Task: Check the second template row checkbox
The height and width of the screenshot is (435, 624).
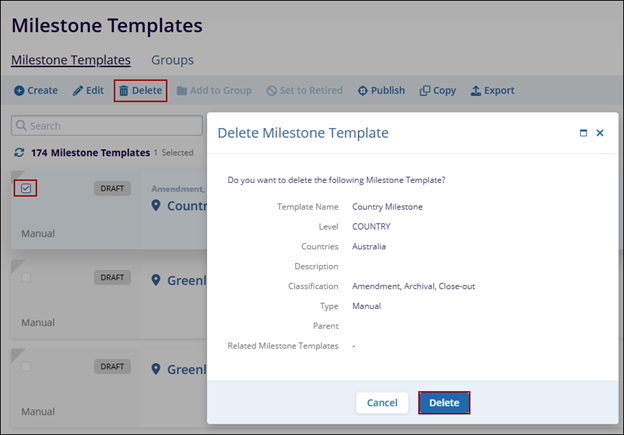Action: click(26, 278)
